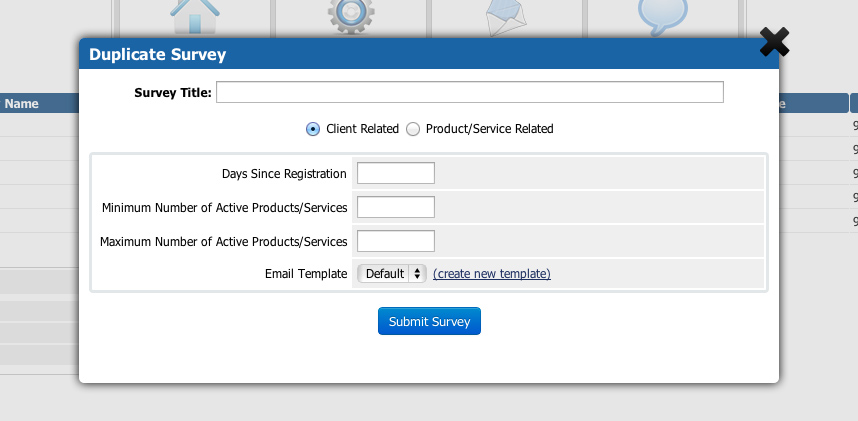Click the Days Since Registration input box
858x421 pixels.
pos(395,174)
